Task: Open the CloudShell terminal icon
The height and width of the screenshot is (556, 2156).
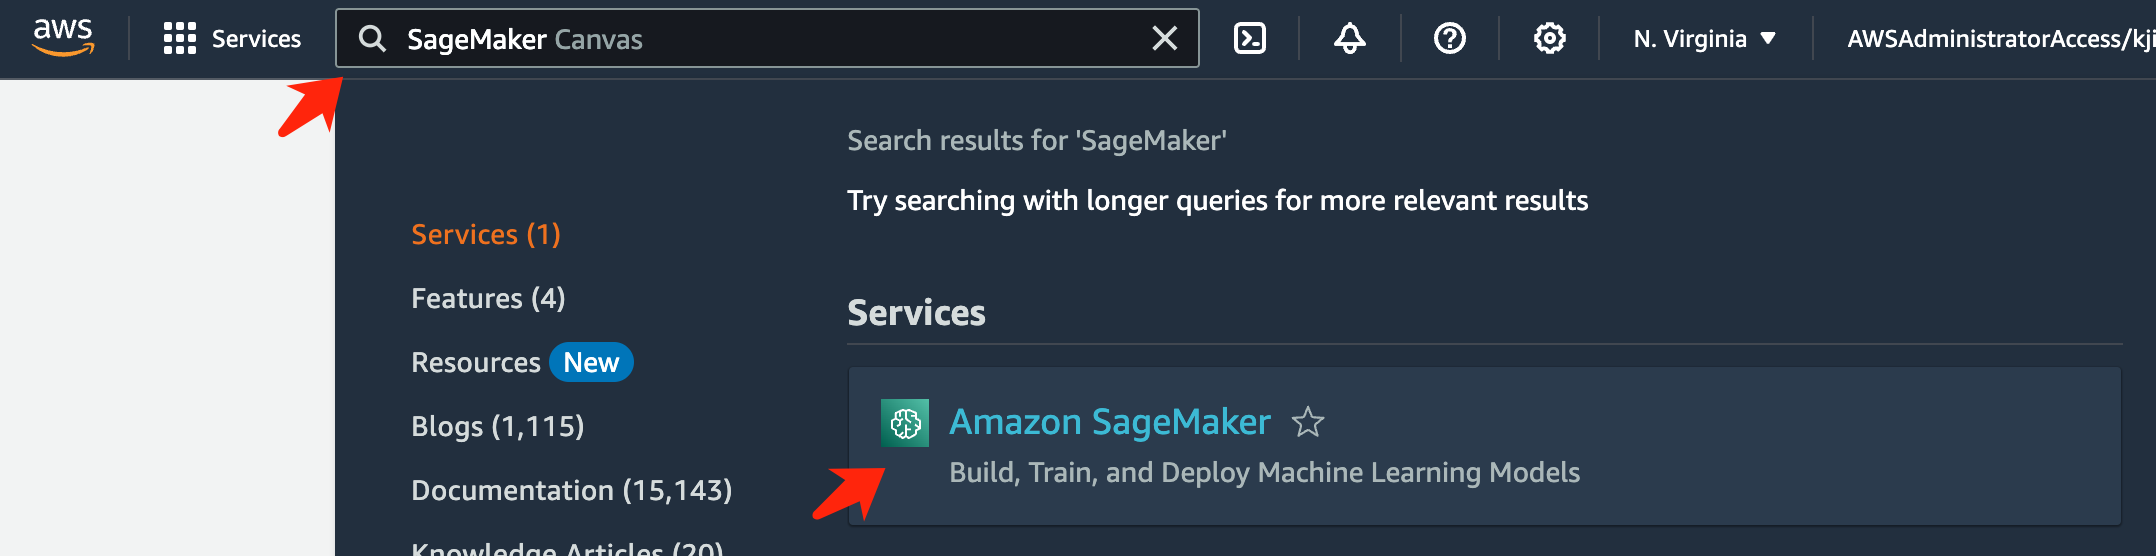Action: tap(1250, 39)
